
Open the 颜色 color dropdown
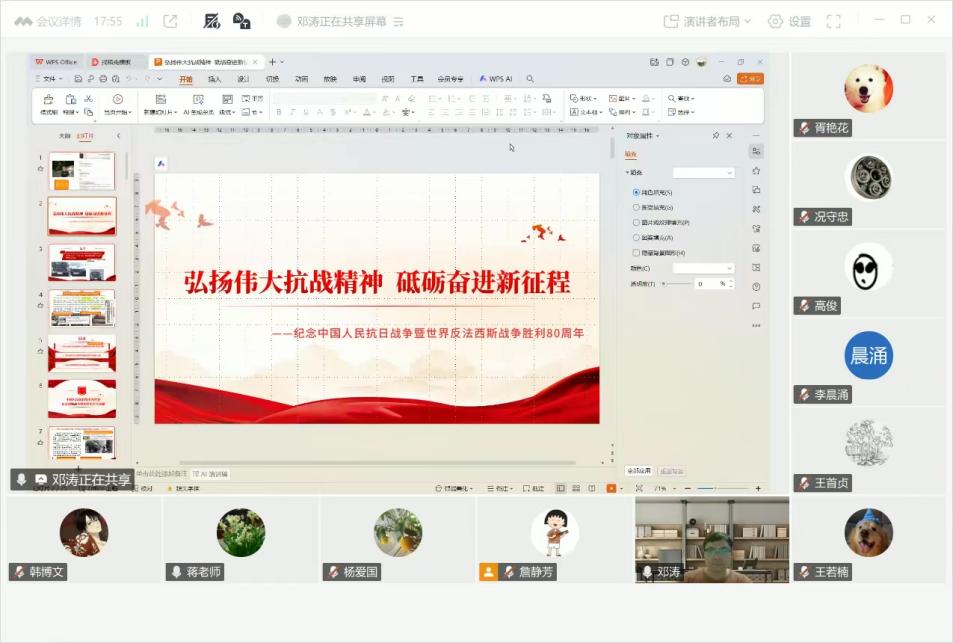click(703, 268)
